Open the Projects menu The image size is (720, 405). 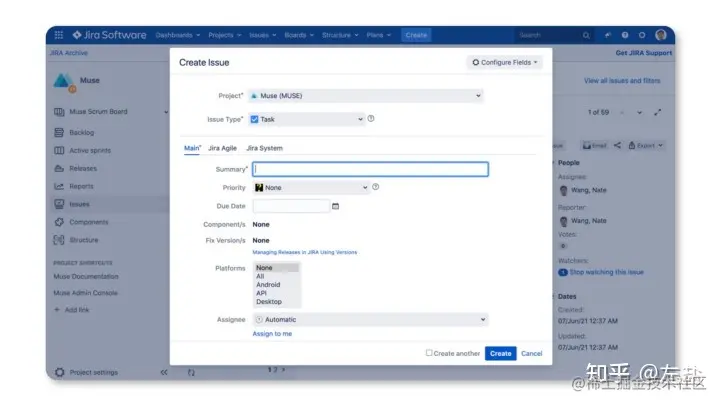pos(225,35)
